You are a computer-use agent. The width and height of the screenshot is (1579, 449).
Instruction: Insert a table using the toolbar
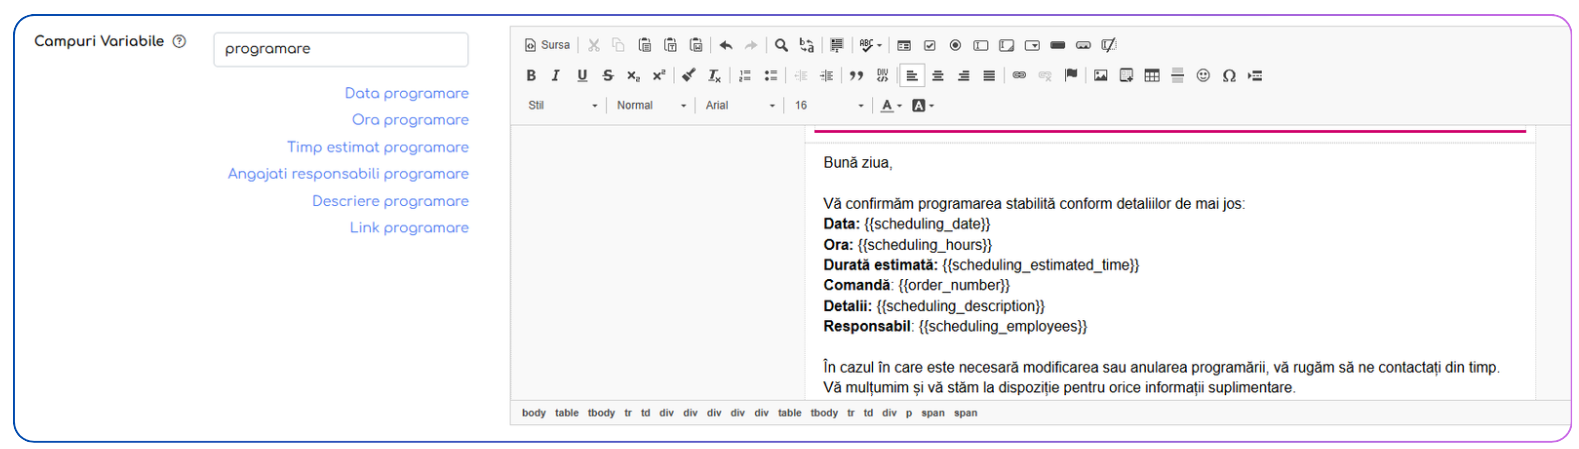click(1152, 75)
